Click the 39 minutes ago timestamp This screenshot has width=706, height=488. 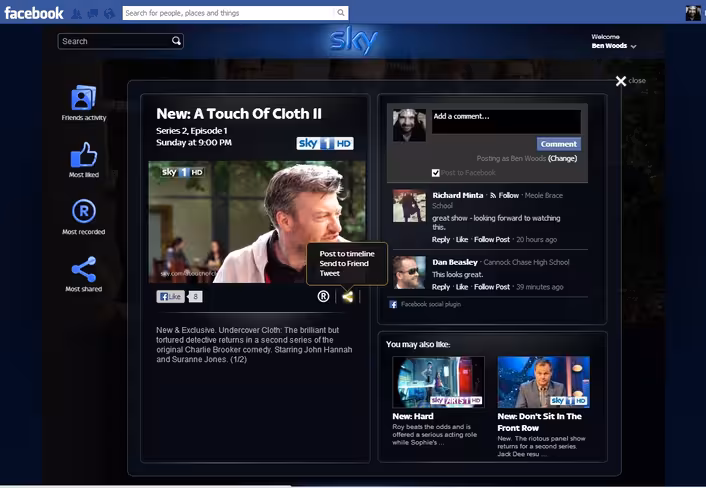click(539, 287)
